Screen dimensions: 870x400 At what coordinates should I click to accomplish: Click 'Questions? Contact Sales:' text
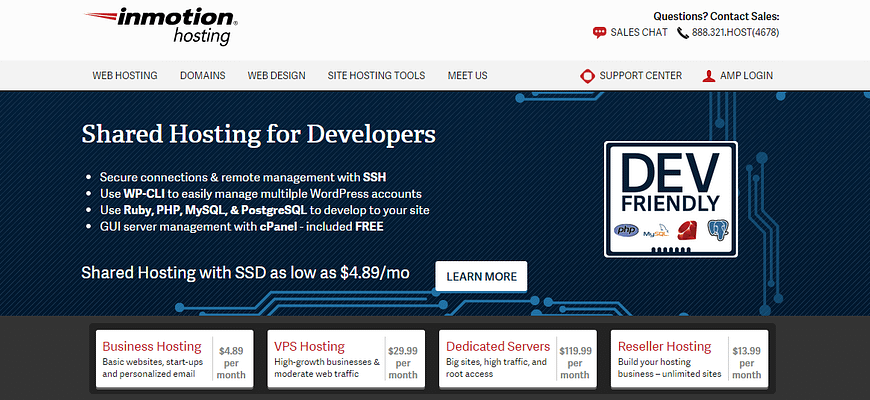click(x=716, y=16)
